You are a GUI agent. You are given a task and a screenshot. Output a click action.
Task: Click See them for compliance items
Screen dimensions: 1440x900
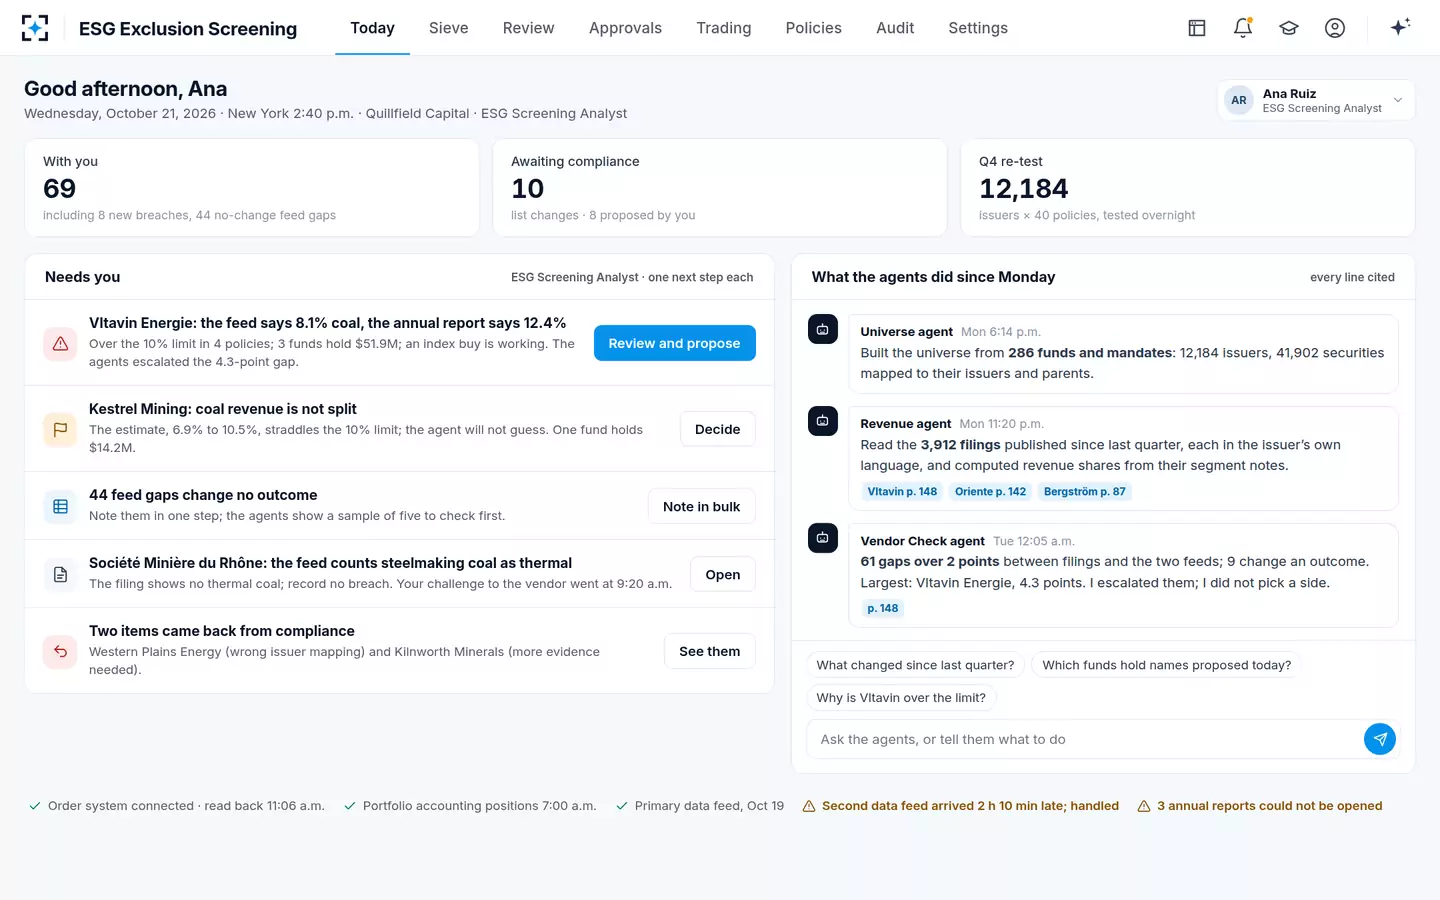(x=710, y=651)
